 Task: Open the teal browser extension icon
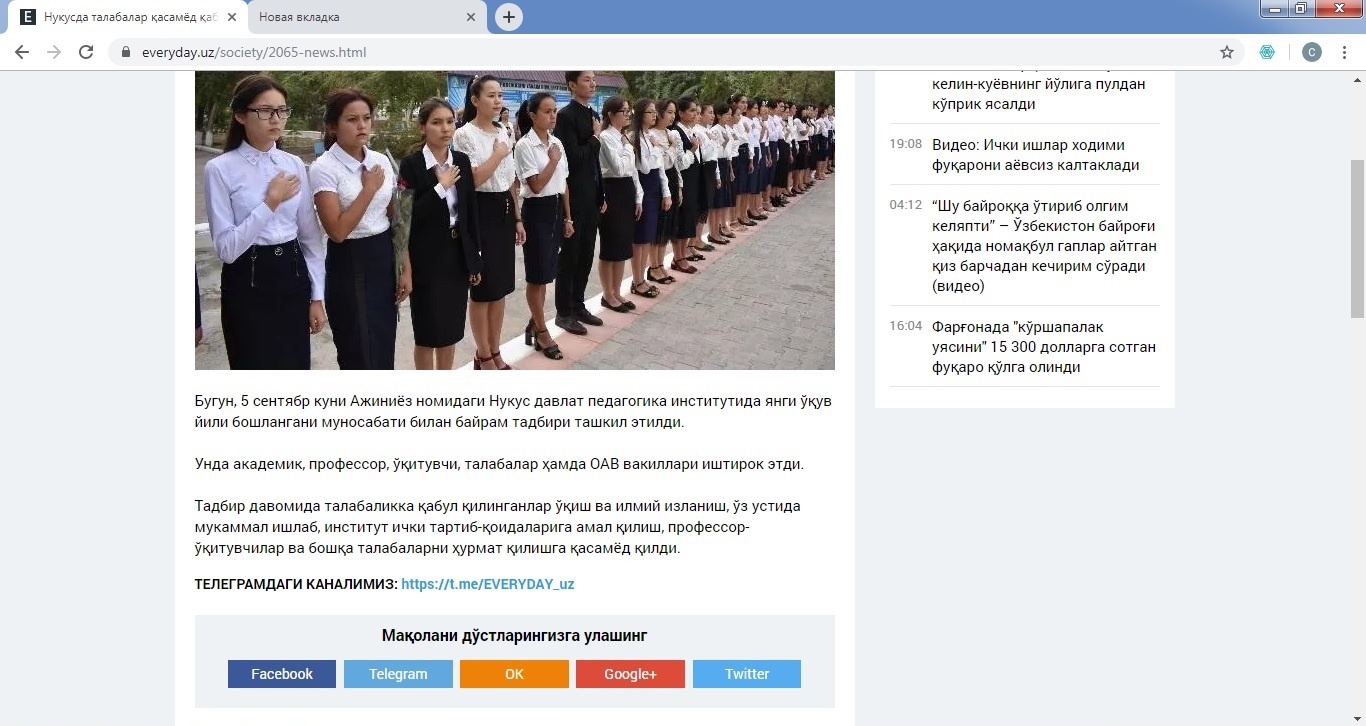1267,52
